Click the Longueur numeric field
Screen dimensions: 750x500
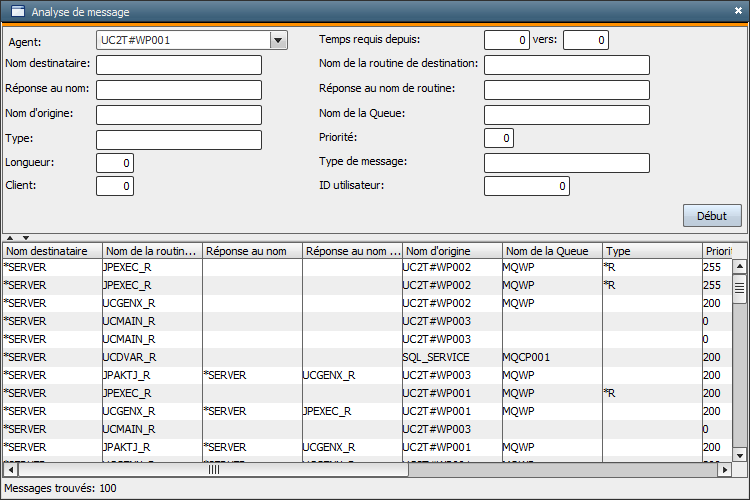coord(115,163)
